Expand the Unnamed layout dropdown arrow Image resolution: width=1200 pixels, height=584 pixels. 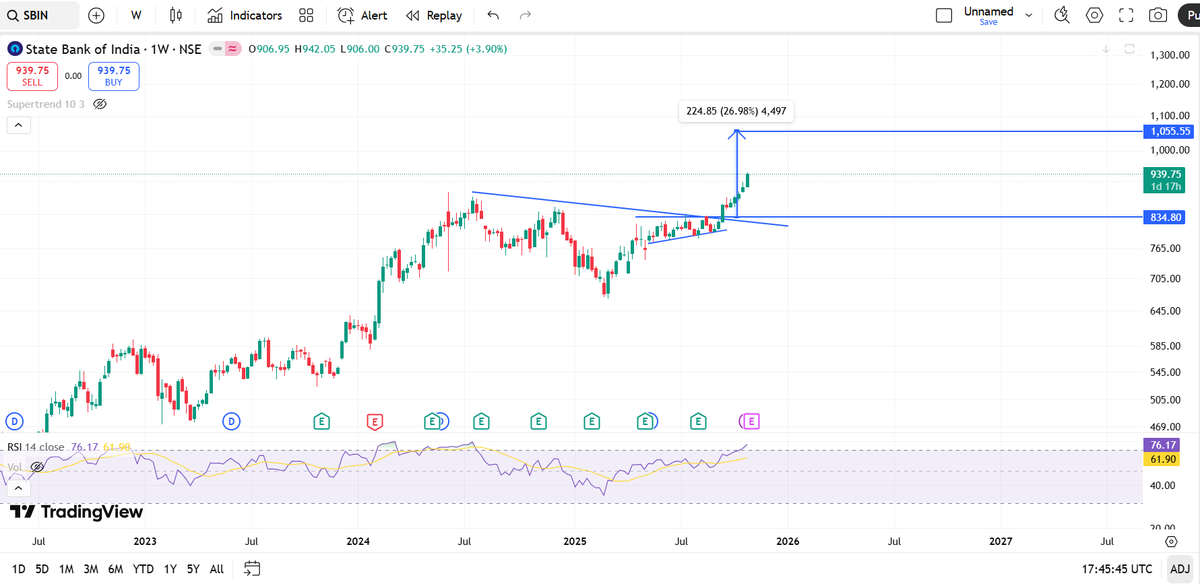click(x=1030, y=15)
